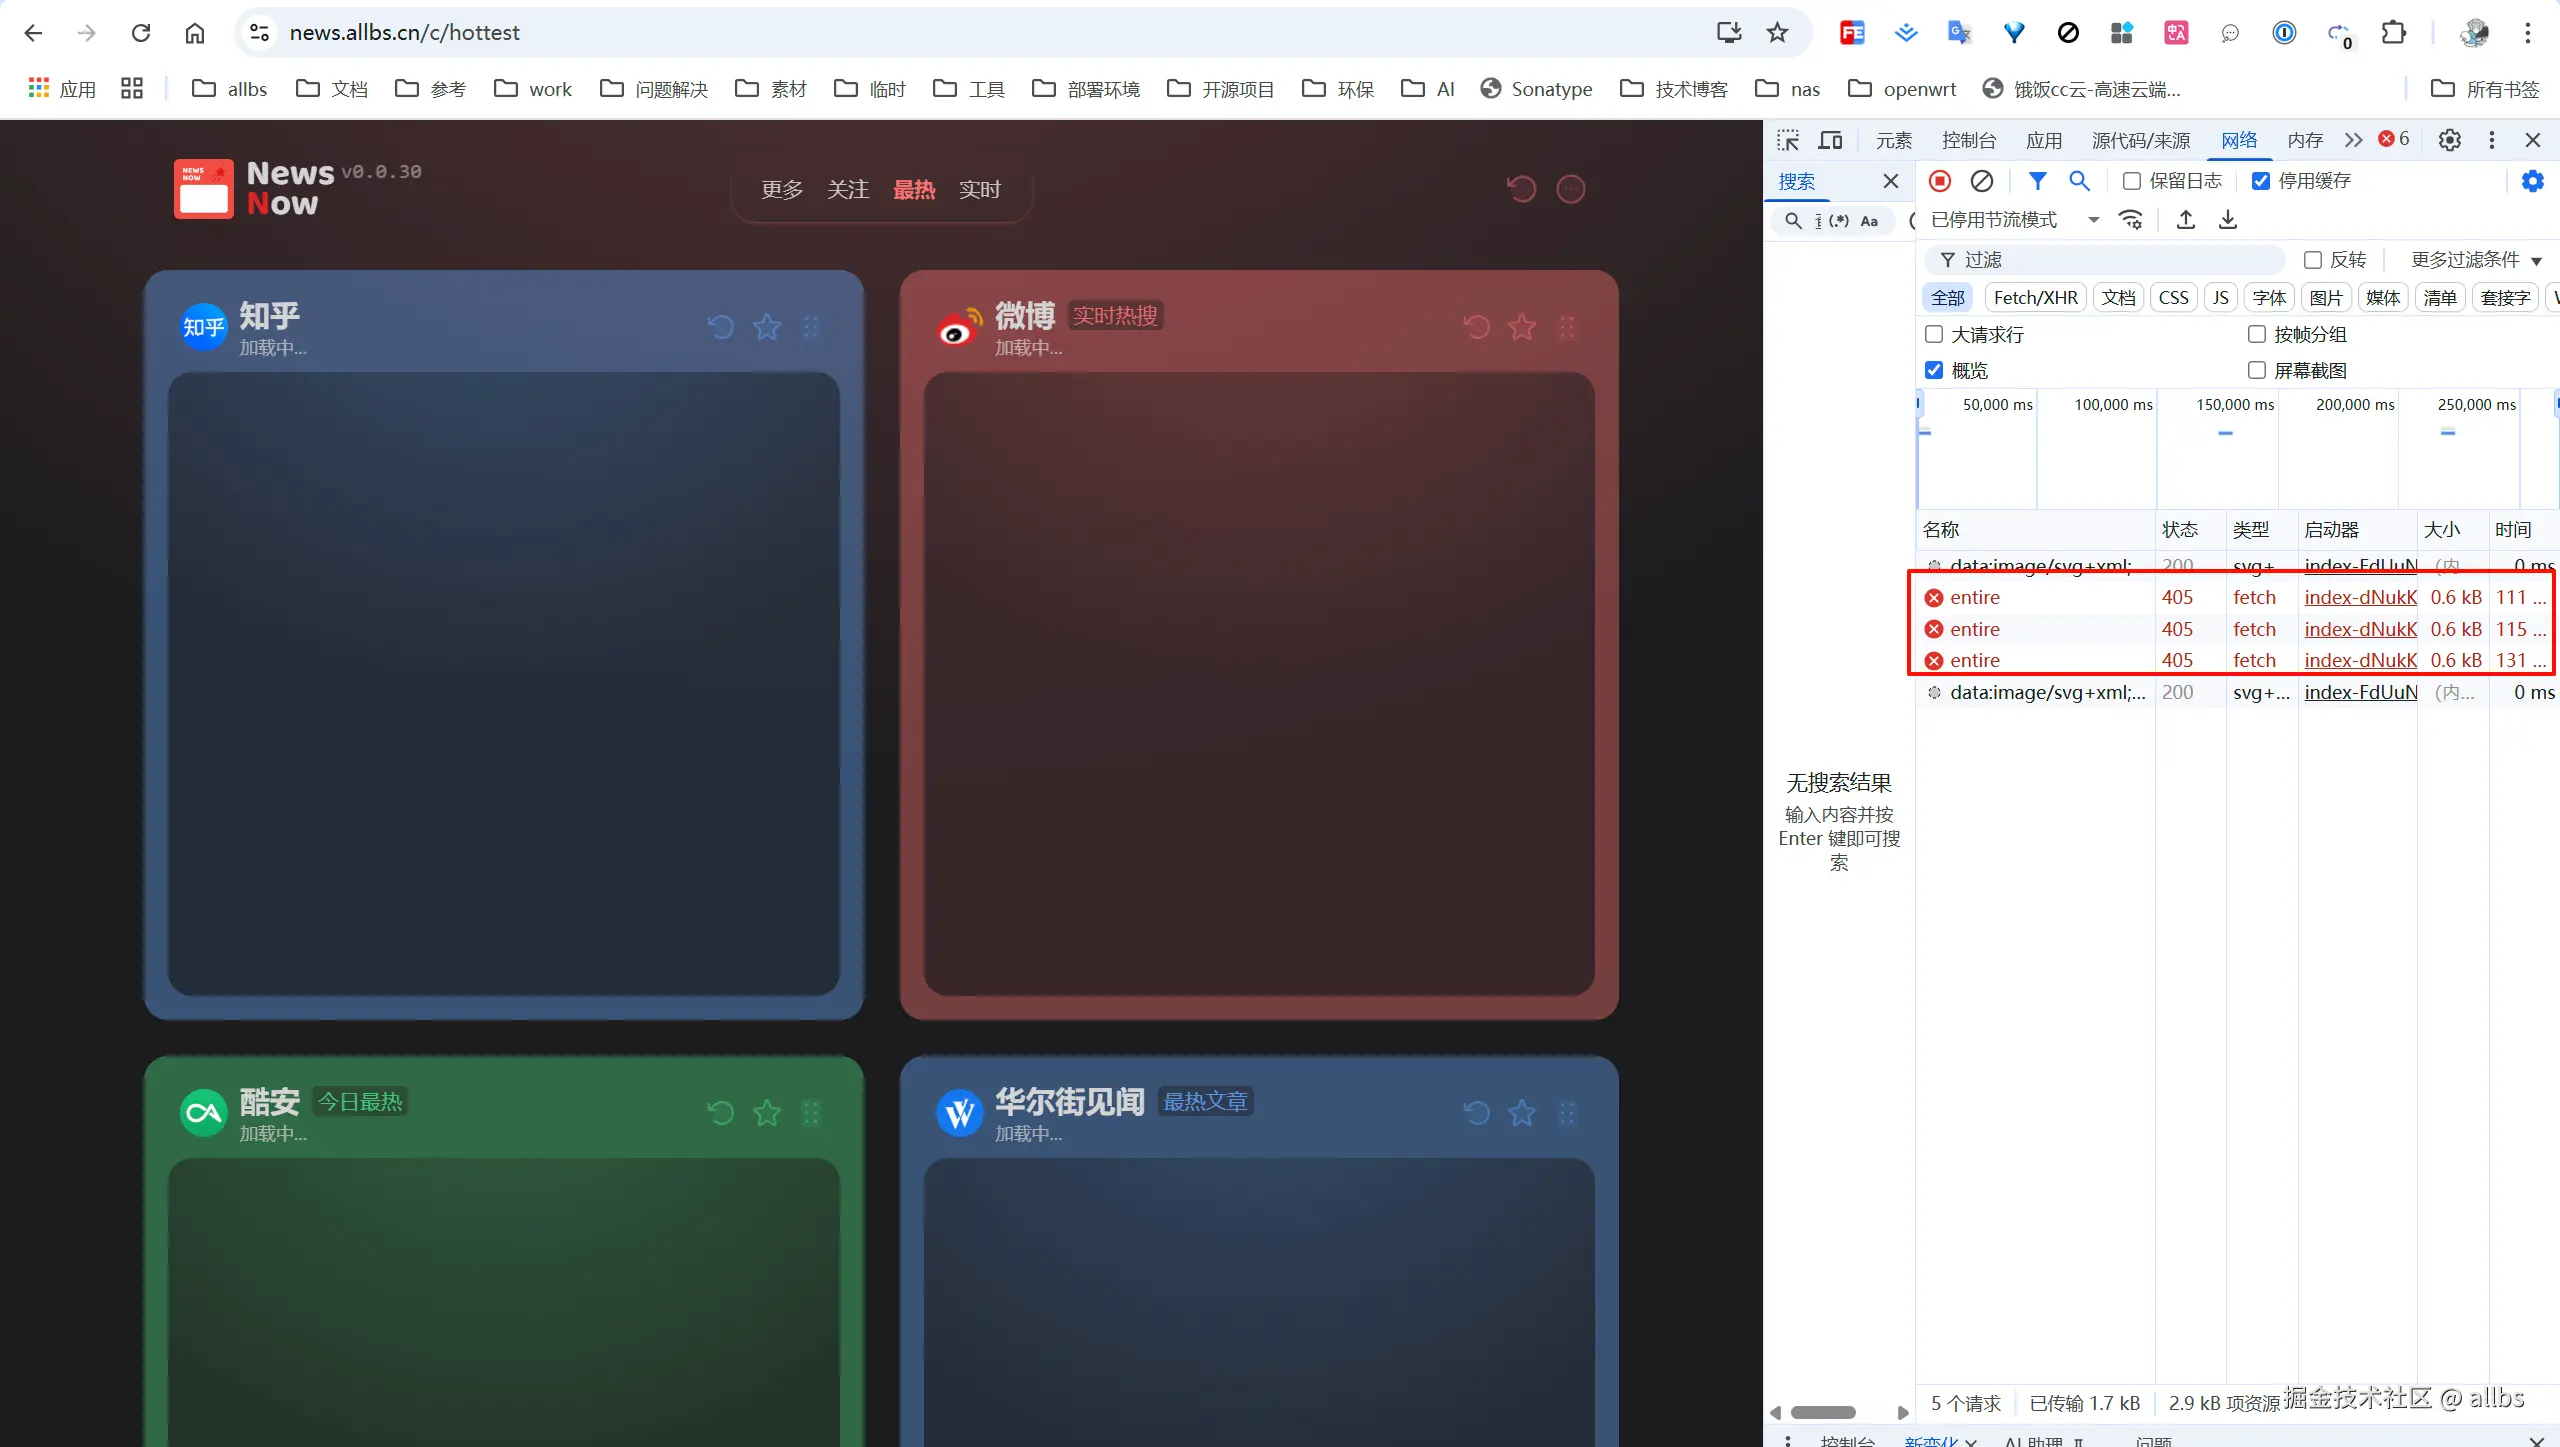Image resolution: width=2560 pixels, height=1447 pixels.
Task: Toggle the 屏幕截图 checkbox
Action: tap(2257, 371)
